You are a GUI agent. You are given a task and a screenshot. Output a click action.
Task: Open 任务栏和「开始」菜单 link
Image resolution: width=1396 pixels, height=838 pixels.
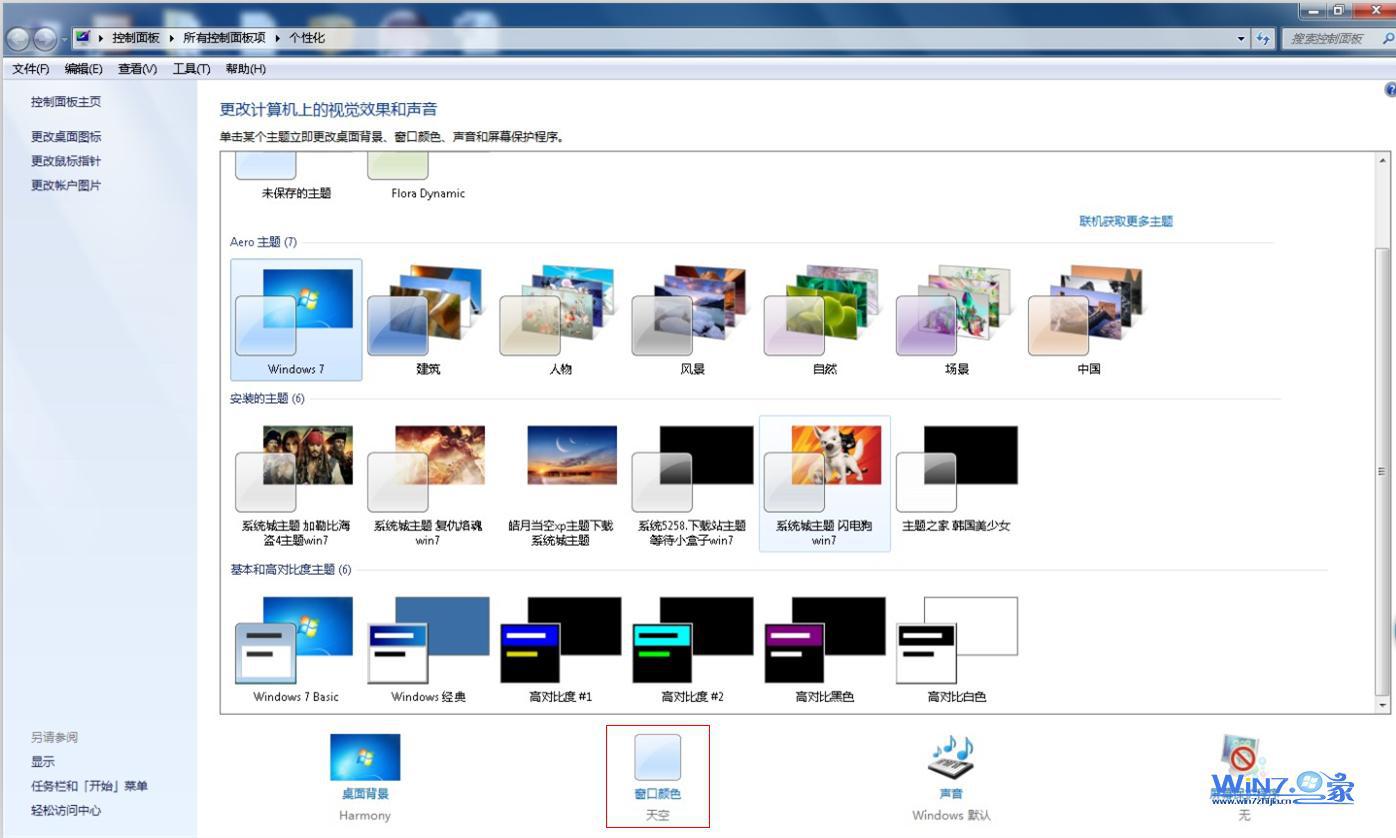(x=89, y=786)
